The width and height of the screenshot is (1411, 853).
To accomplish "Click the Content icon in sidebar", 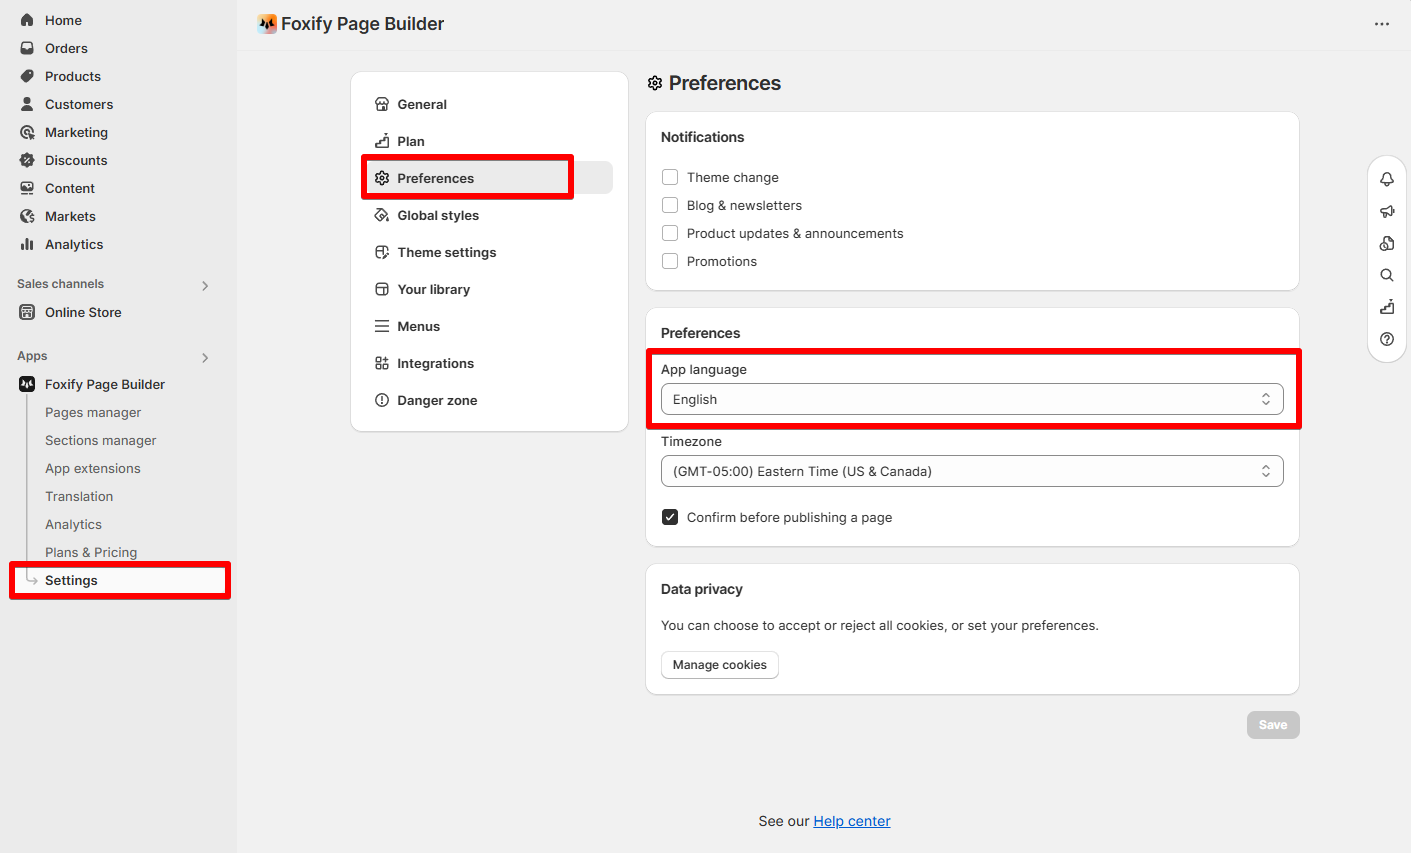I will pyautogui.click(x=27, y=188).
